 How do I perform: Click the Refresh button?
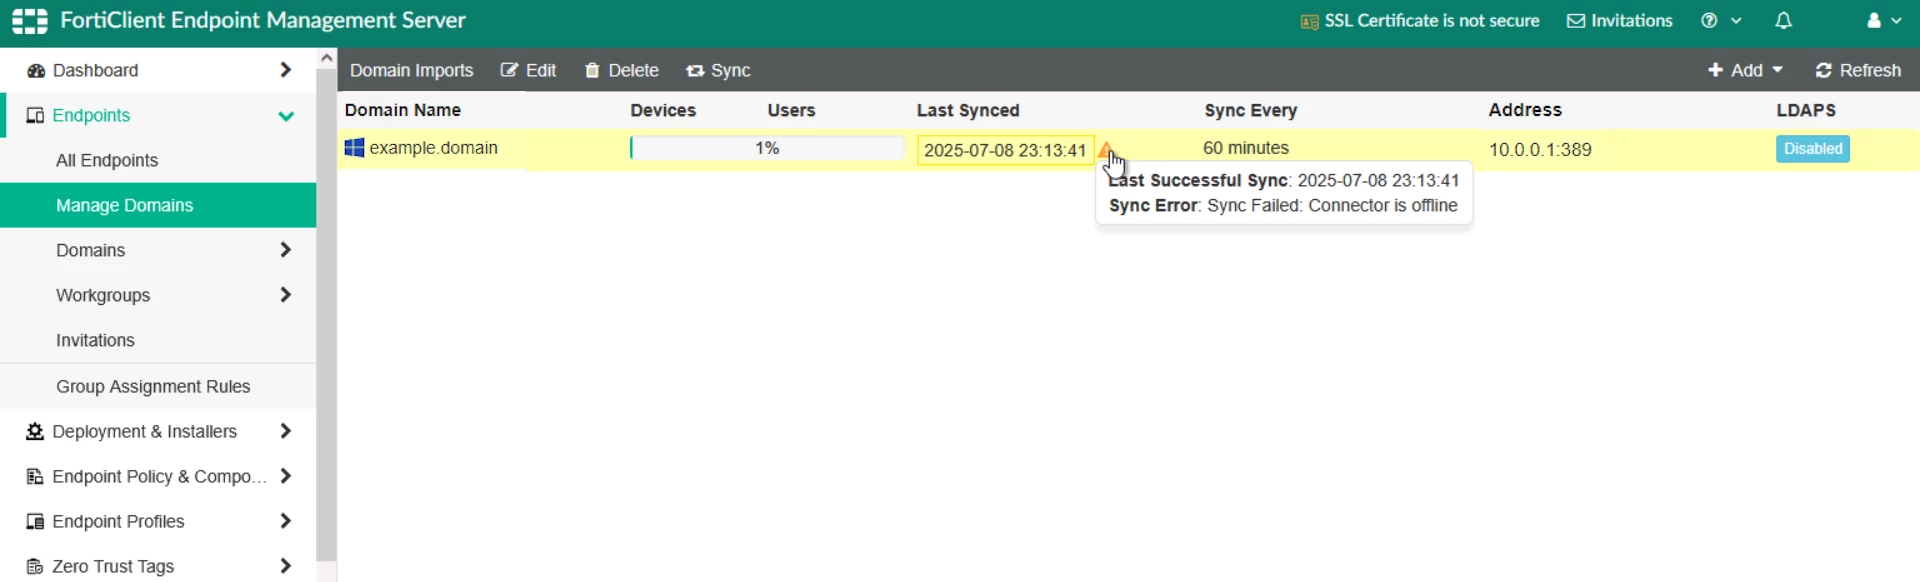1858,71
